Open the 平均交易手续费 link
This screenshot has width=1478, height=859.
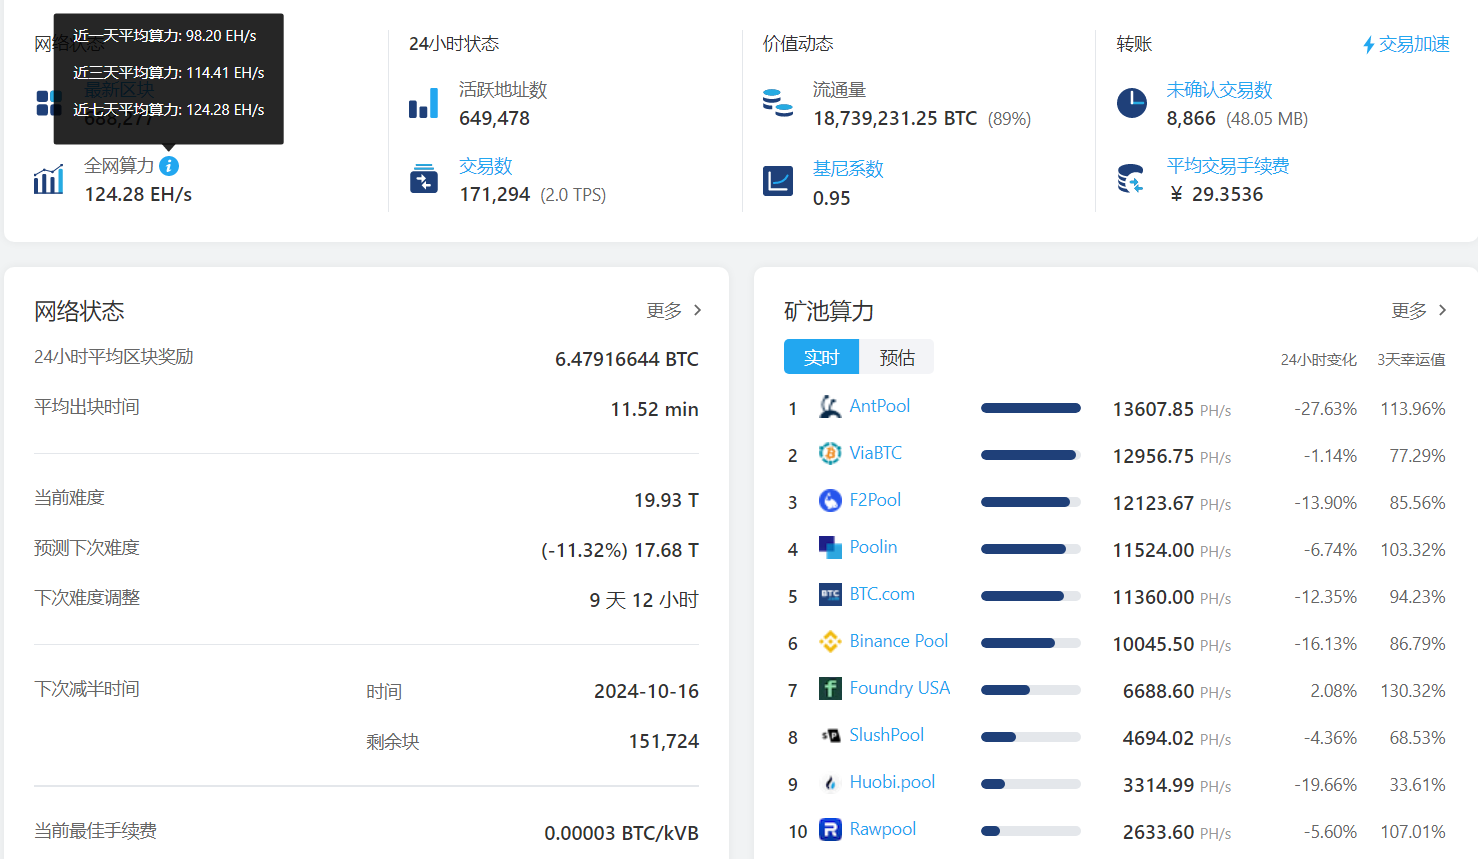(1228, 166)
